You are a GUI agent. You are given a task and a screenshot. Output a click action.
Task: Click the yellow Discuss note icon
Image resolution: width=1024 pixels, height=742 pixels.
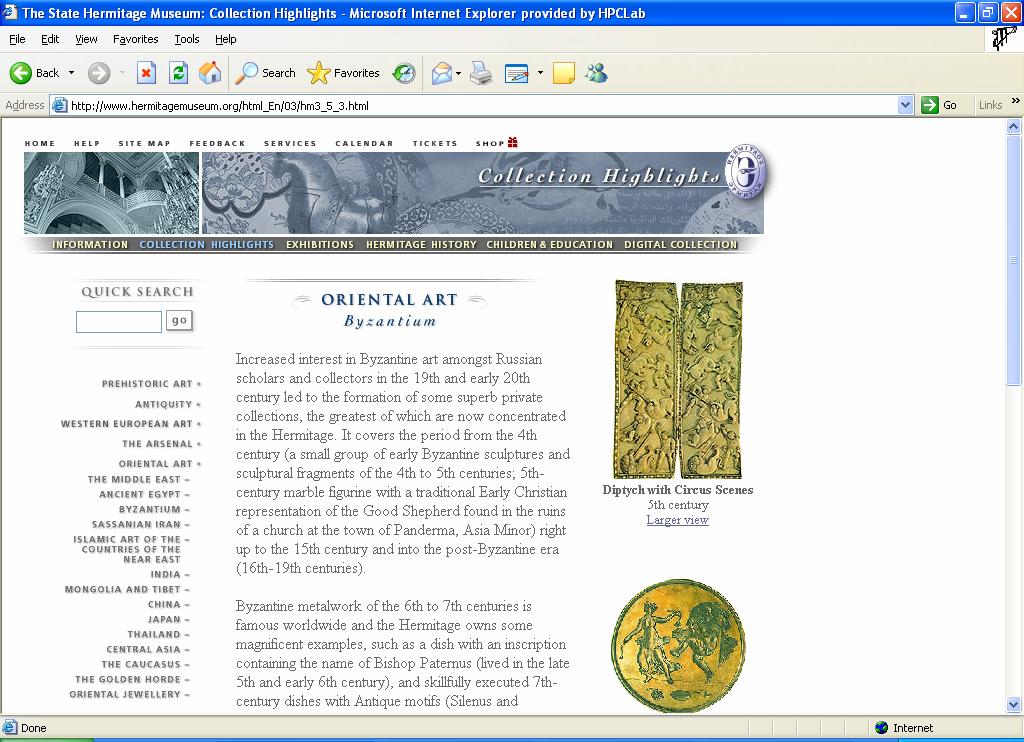[563, 73]
